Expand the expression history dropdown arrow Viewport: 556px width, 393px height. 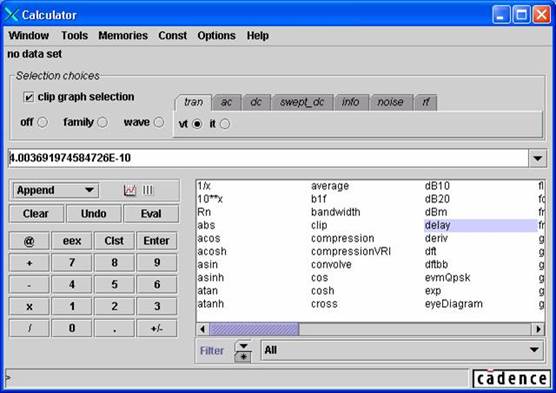(538, 158)
